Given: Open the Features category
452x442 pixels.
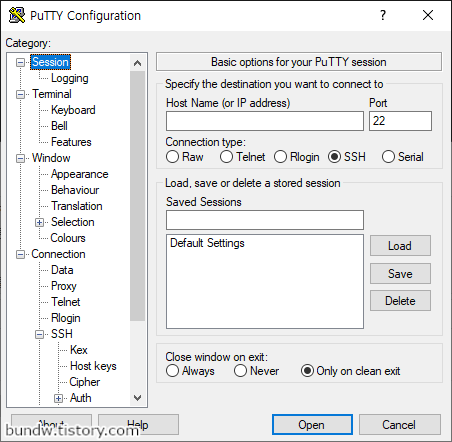Looking at the screenshot, I should pyautogui.click(x=71, y=142).
